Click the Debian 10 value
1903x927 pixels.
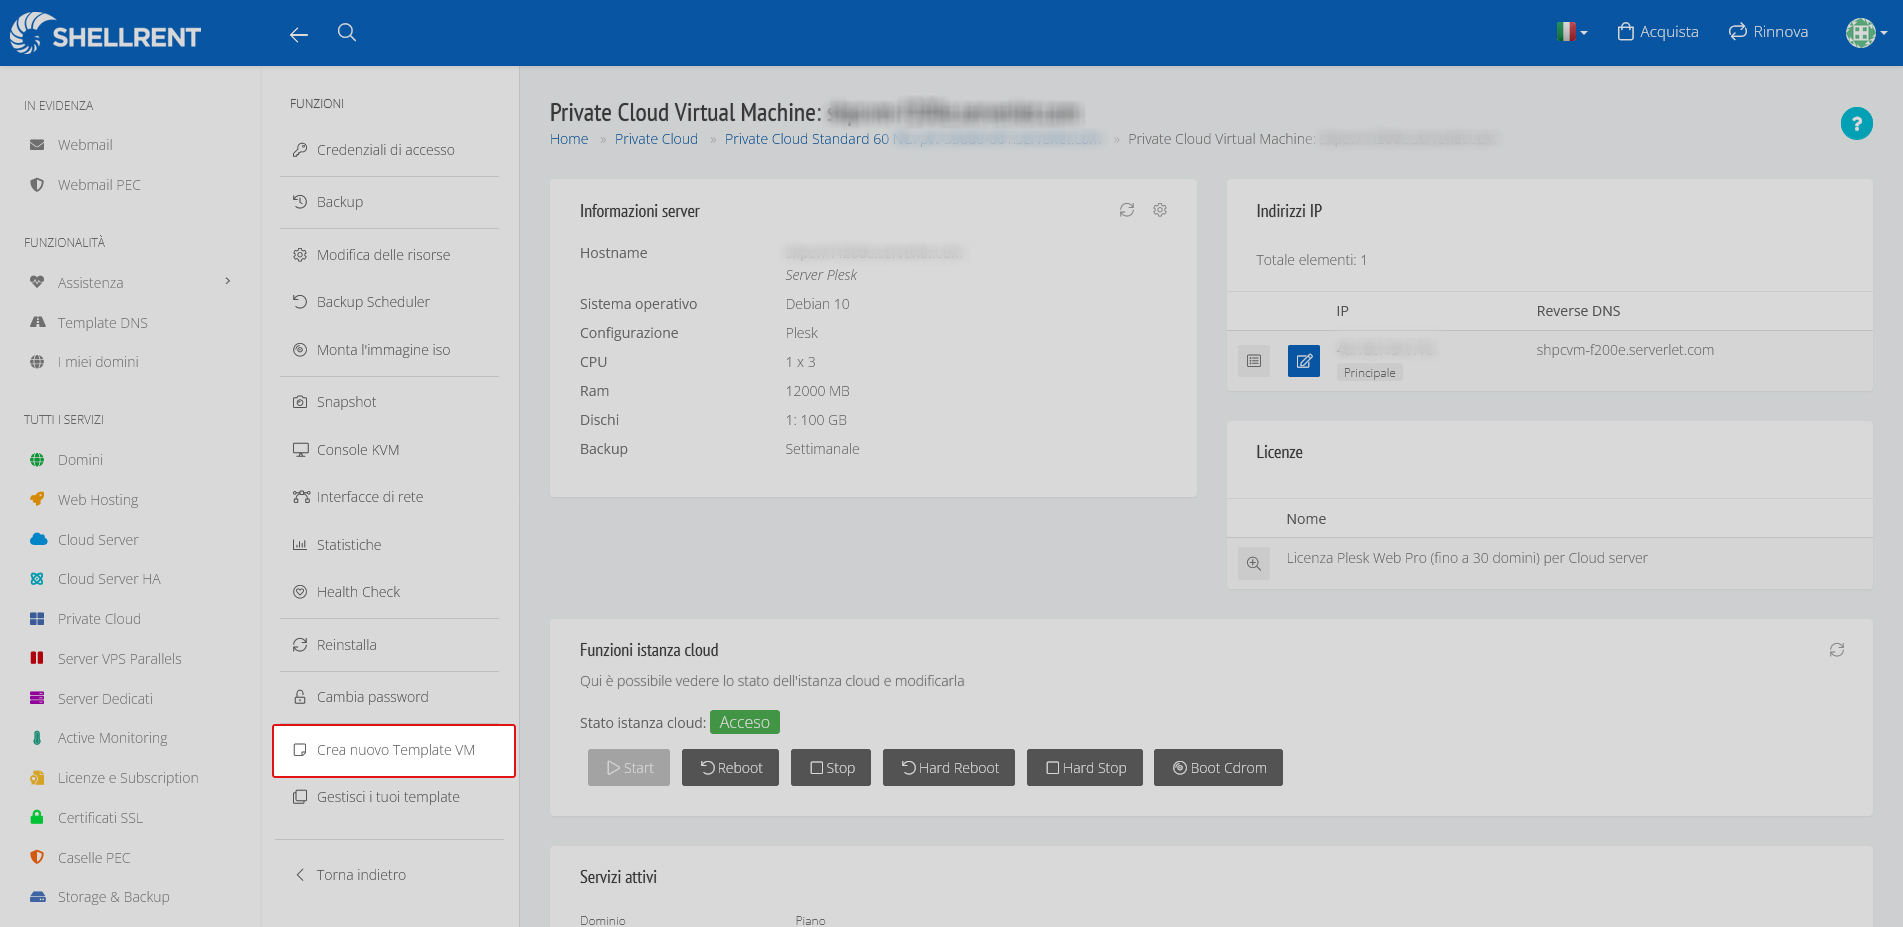tap(817, 304)
